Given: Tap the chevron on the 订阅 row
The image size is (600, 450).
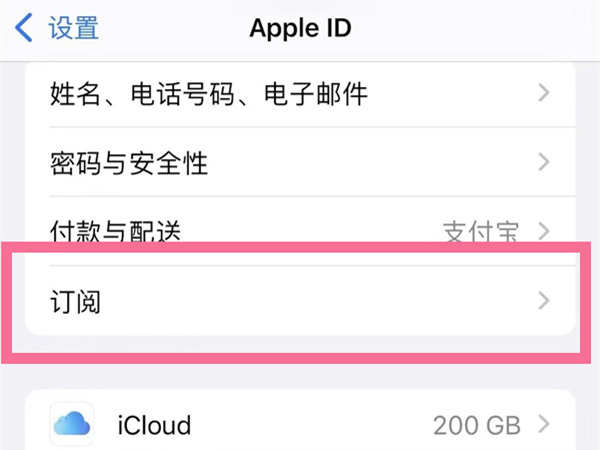Looking at the screenshot, I should 544,300.
